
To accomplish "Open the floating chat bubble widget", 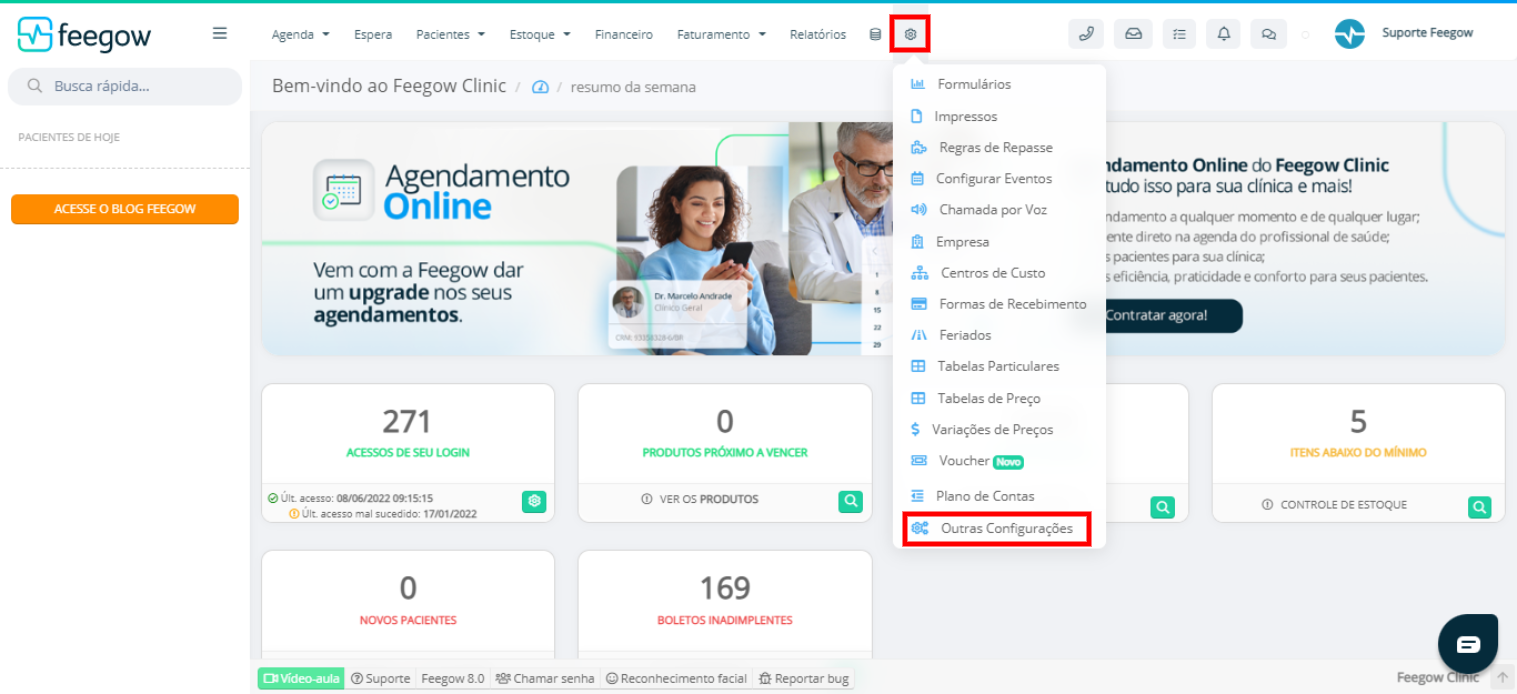I will (x=1467, y=644).
